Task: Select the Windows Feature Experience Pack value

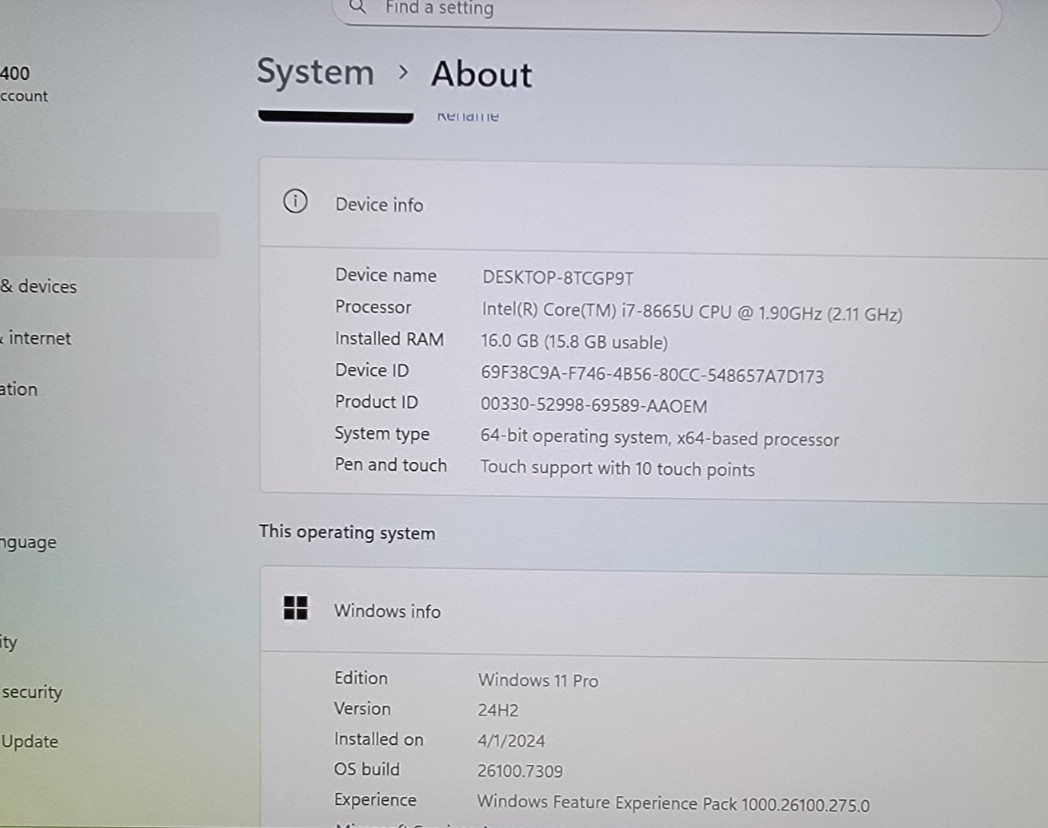Action: (x=673, y=803)
